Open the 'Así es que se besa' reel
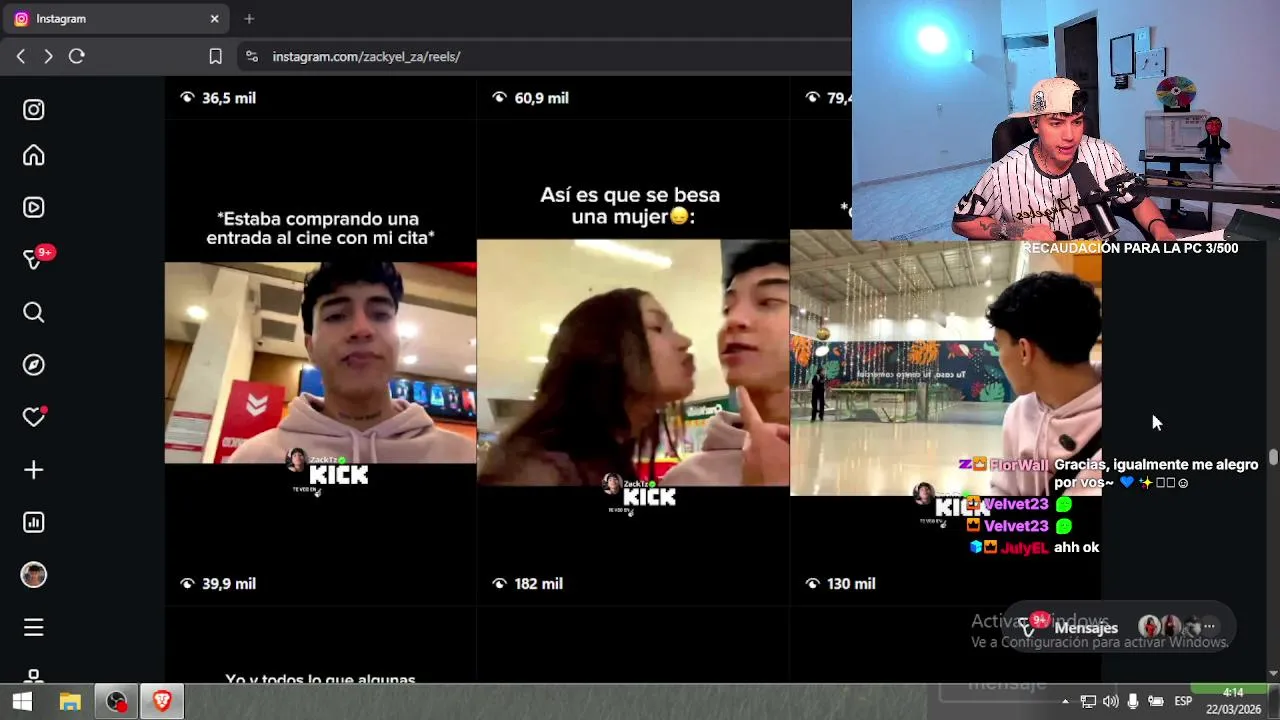The height and width of the screenshot is (720, 1280). pyautogui.click(x=633, y=362)
